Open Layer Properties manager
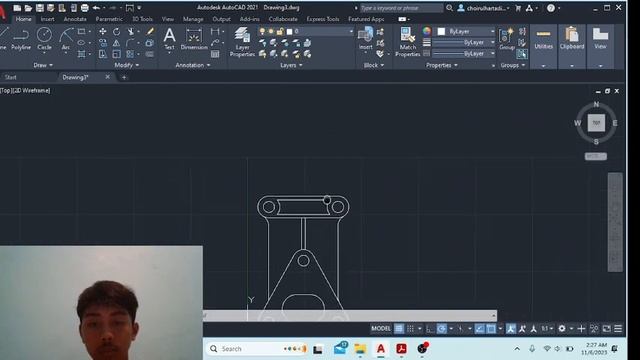 (x=242, y=42)
